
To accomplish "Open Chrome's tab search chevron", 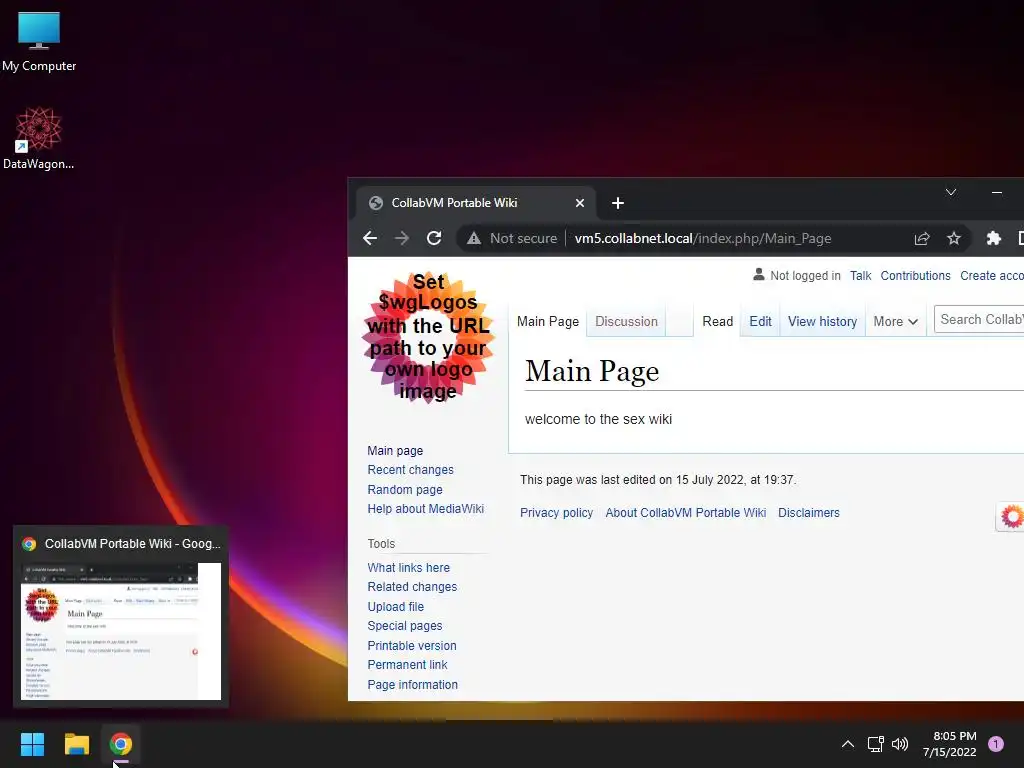I will coord(951,192).
